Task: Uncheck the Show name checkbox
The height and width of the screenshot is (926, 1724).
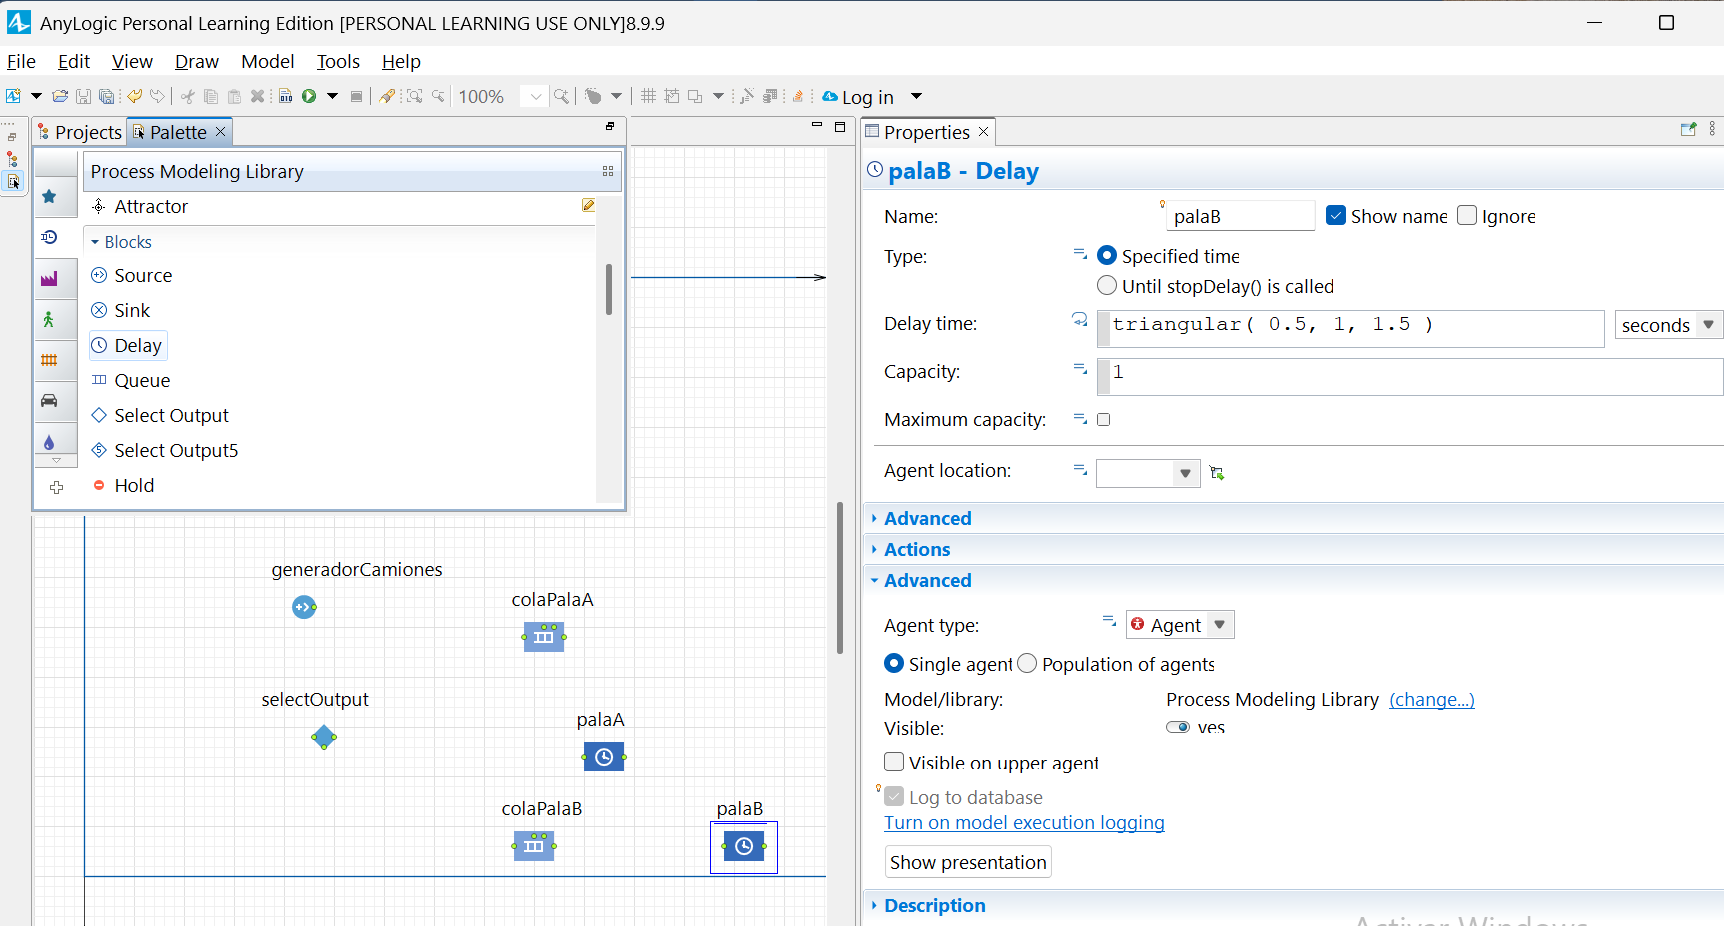Action: pyautogui.click(x=1336, y=215)
